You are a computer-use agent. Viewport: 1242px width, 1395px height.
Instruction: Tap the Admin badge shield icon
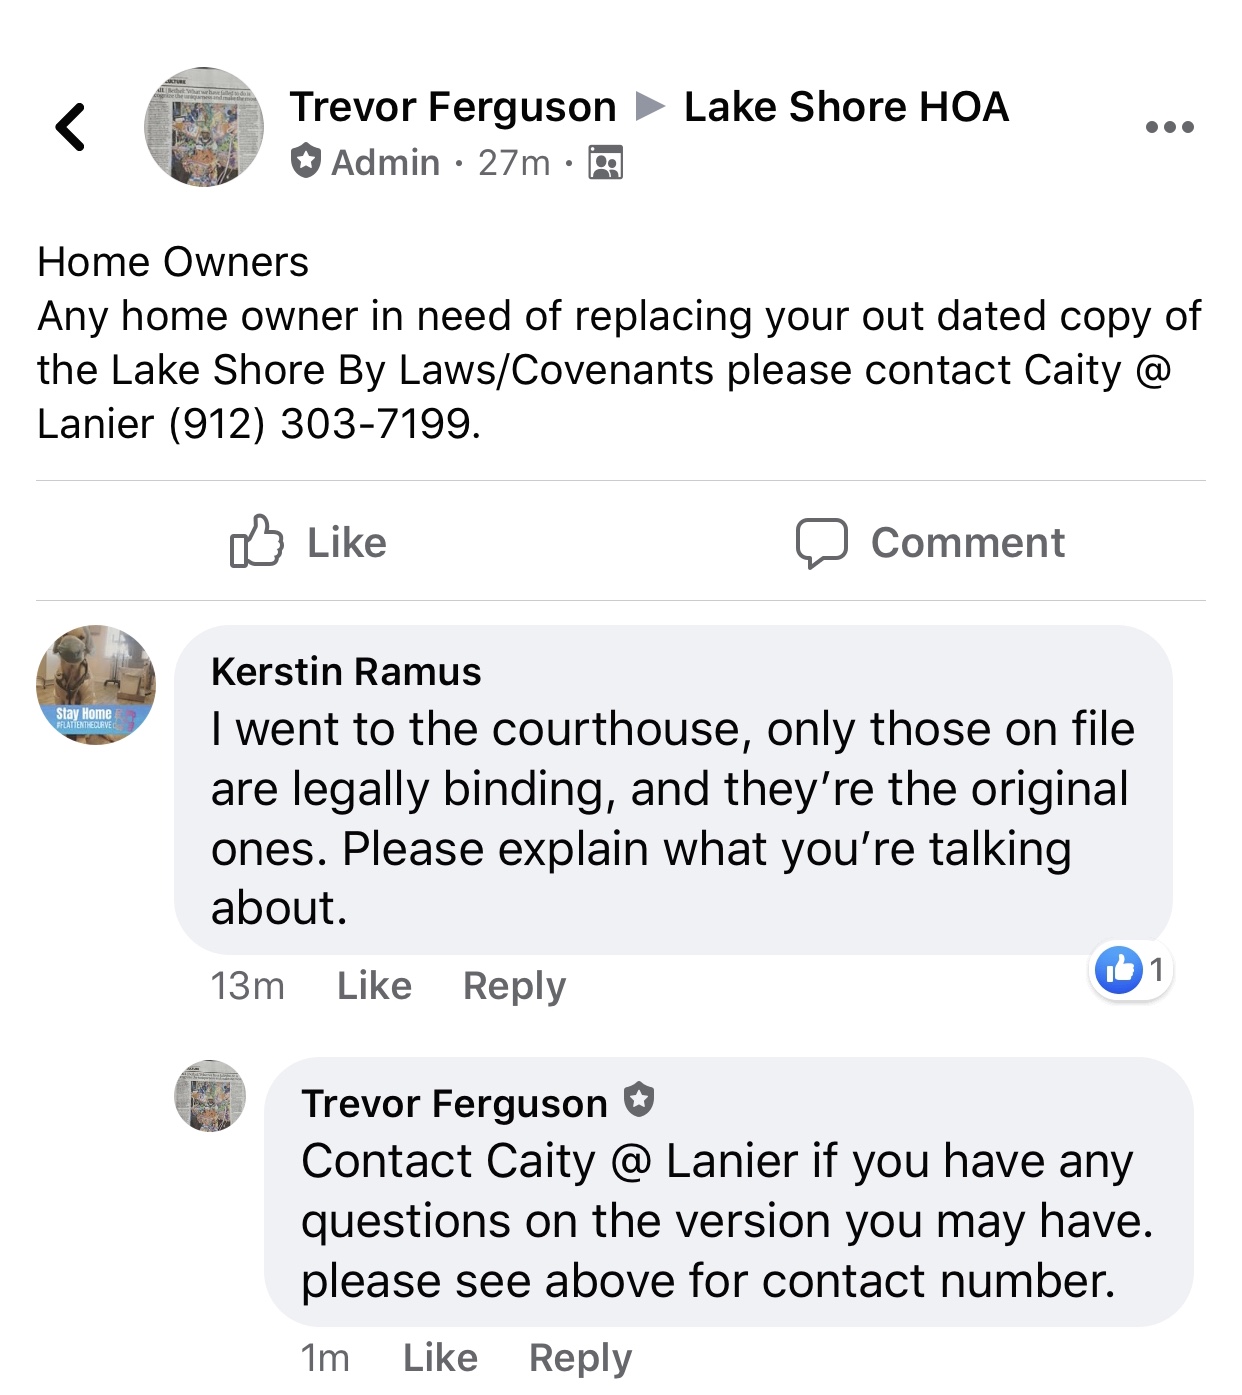tap(306, 161)
